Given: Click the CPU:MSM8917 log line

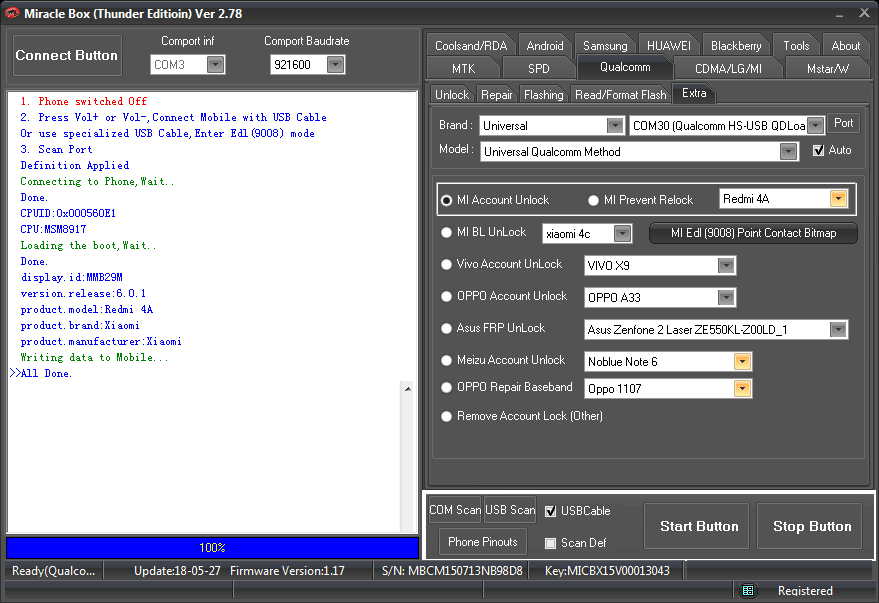Looking at the screenshot, I should (53, 229).
